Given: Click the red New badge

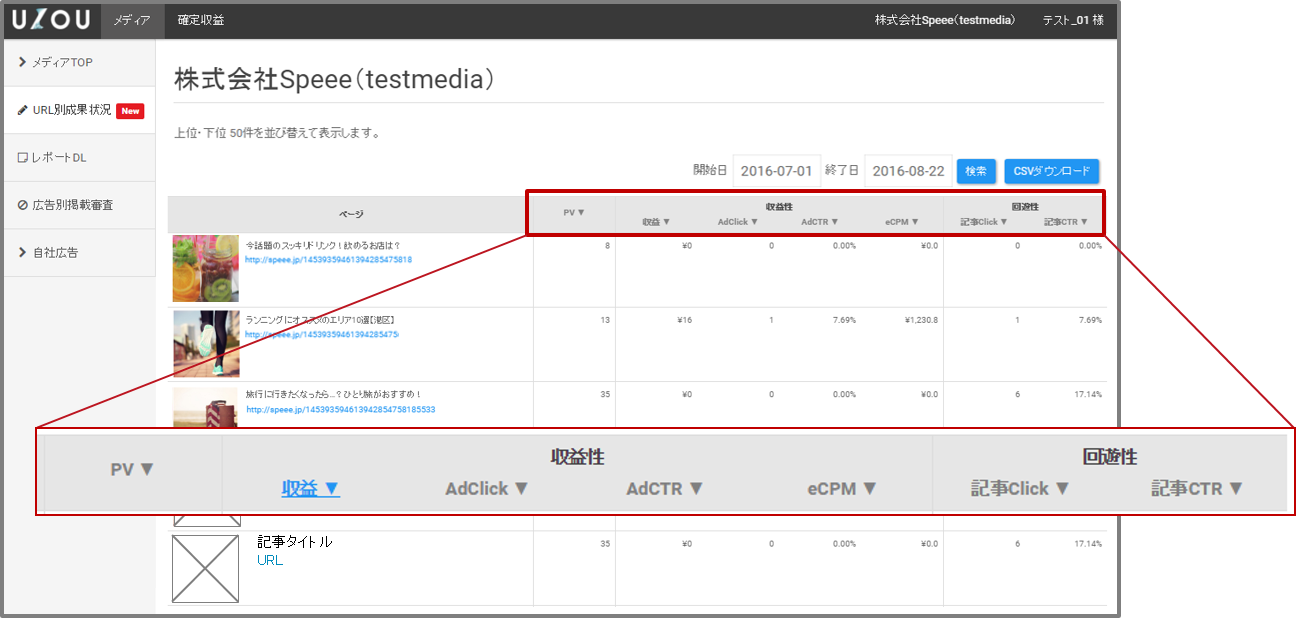Looking at the screenshot, I should [130, 111].
